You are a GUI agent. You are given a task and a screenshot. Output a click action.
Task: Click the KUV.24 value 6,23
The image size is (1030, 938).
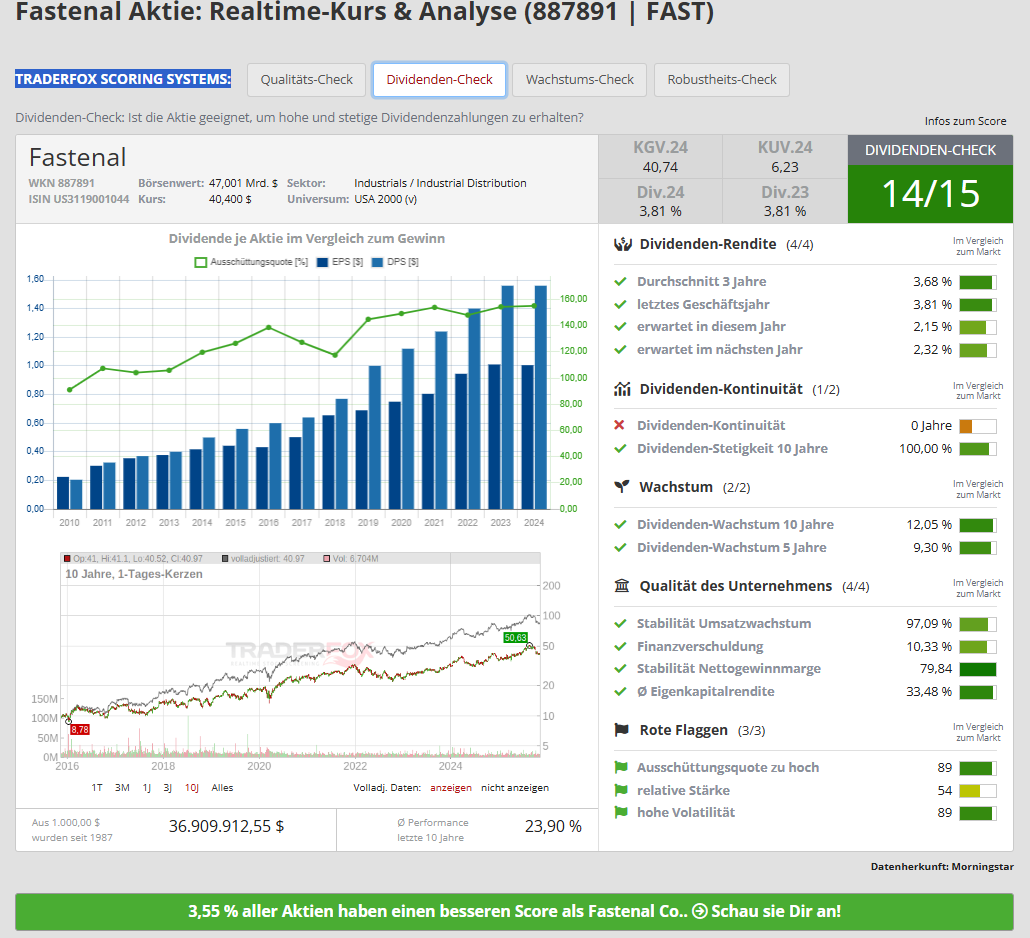point(785,168)
